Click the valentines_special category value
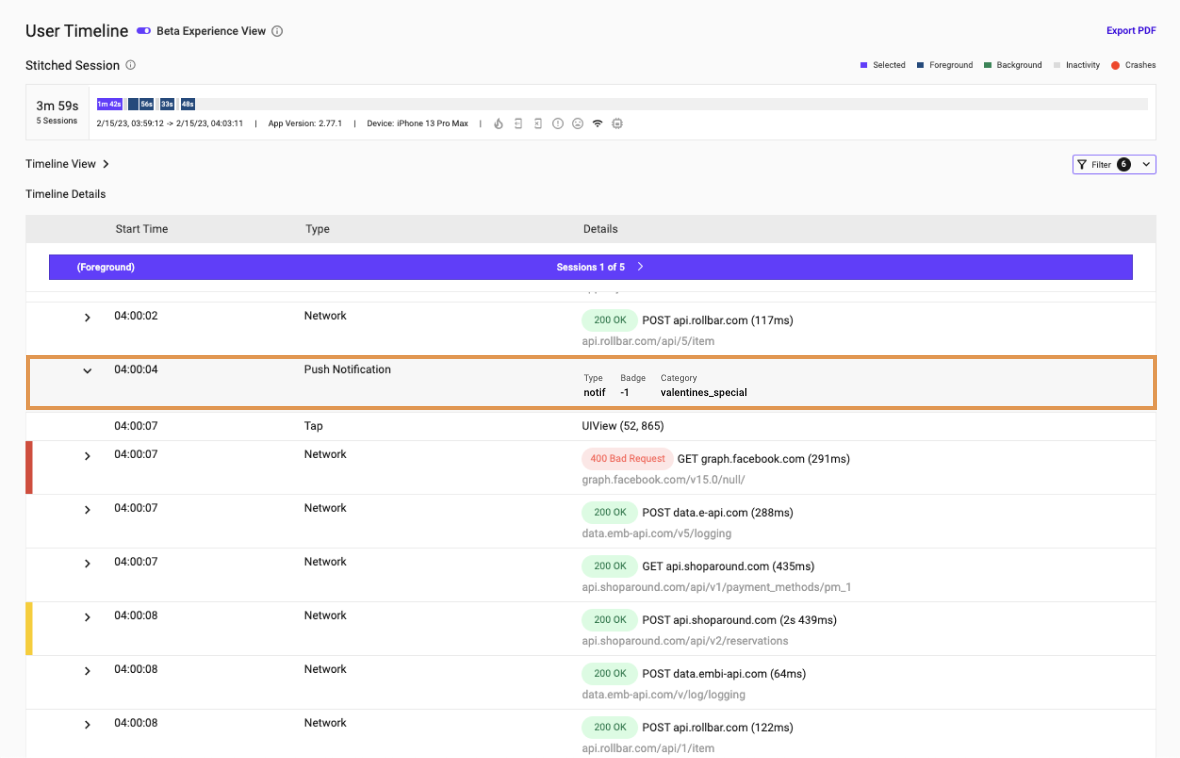 (x=704, y=392)
